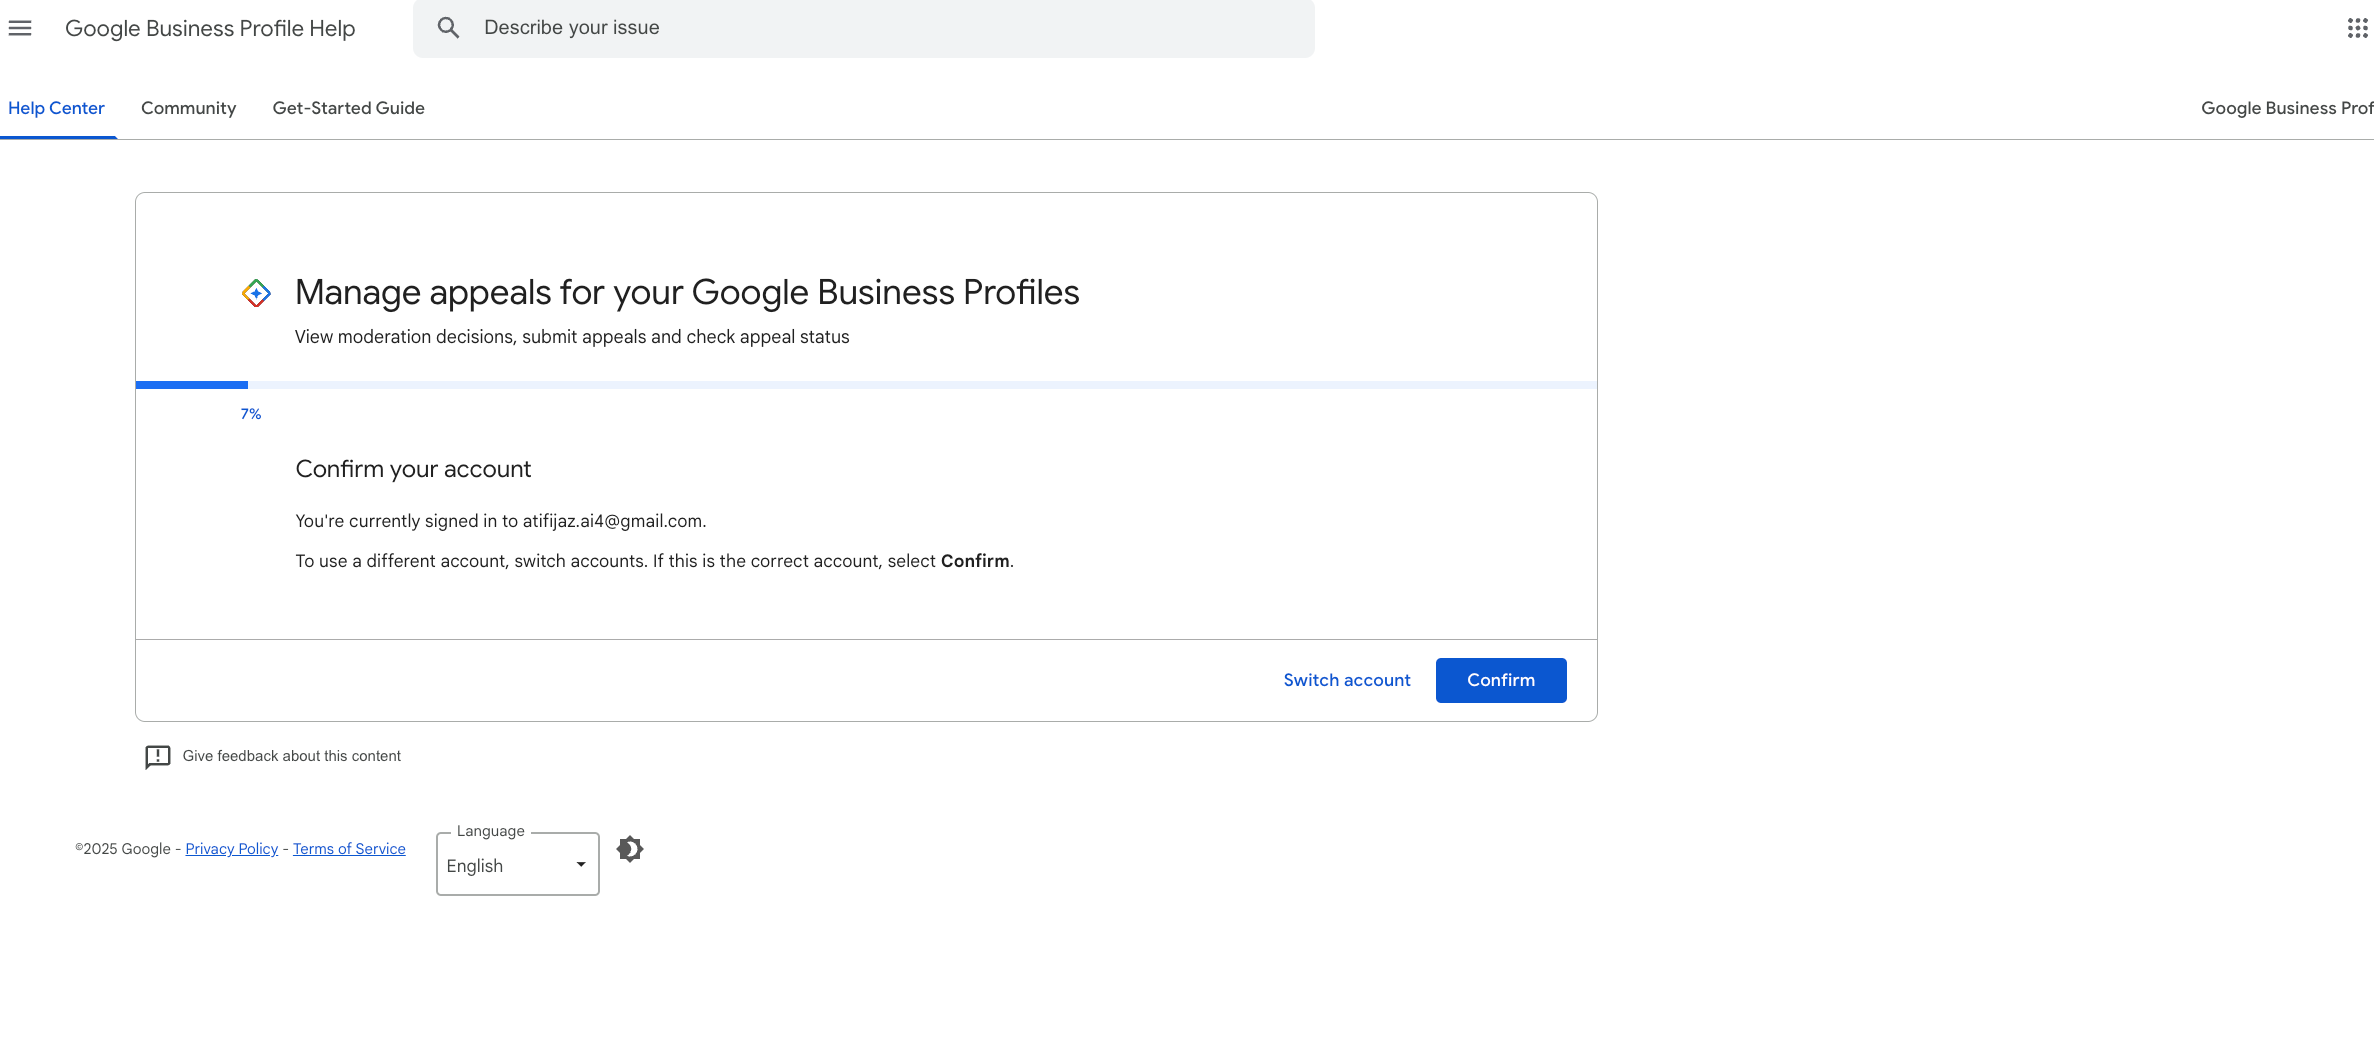Open the hamburger main menu

click(20, 28)
